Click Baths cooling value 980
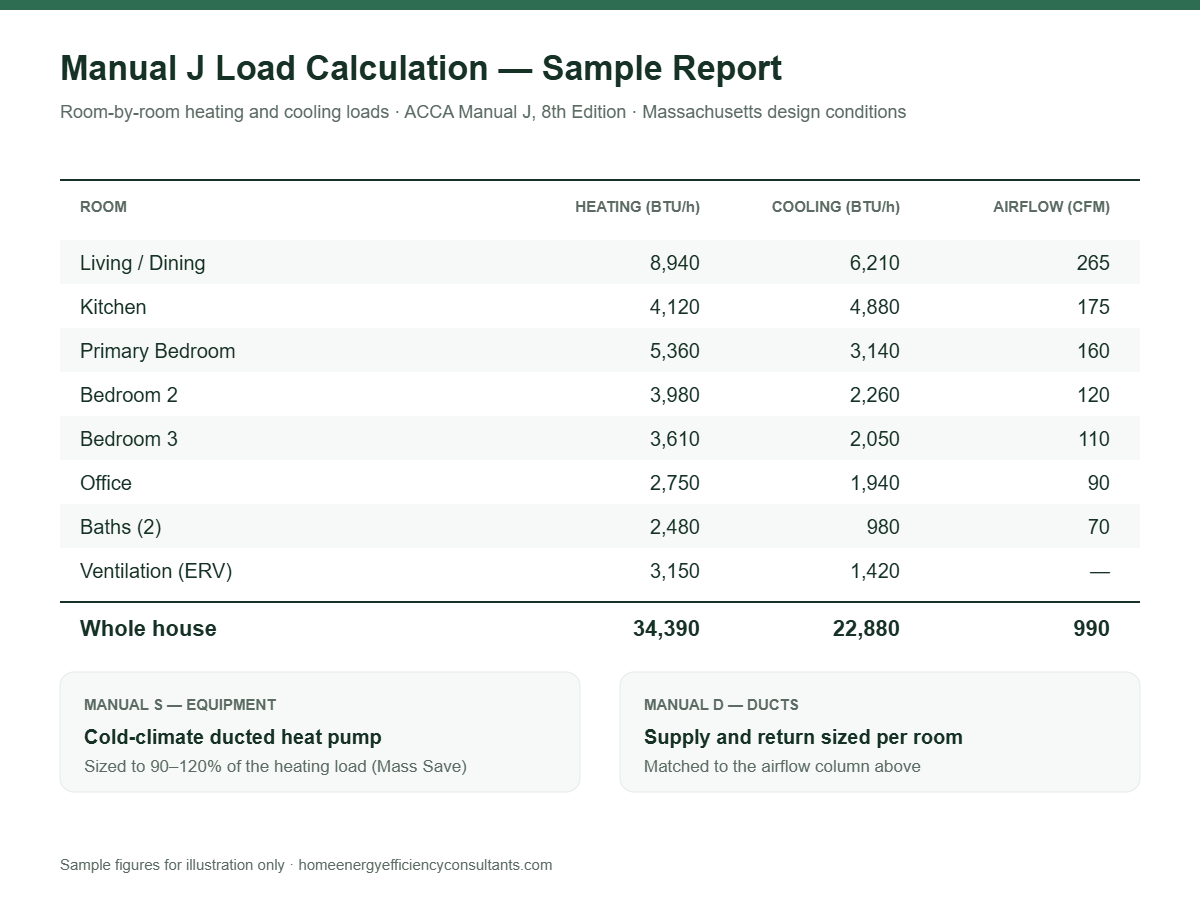The image size is (1200, 900). 883,527
